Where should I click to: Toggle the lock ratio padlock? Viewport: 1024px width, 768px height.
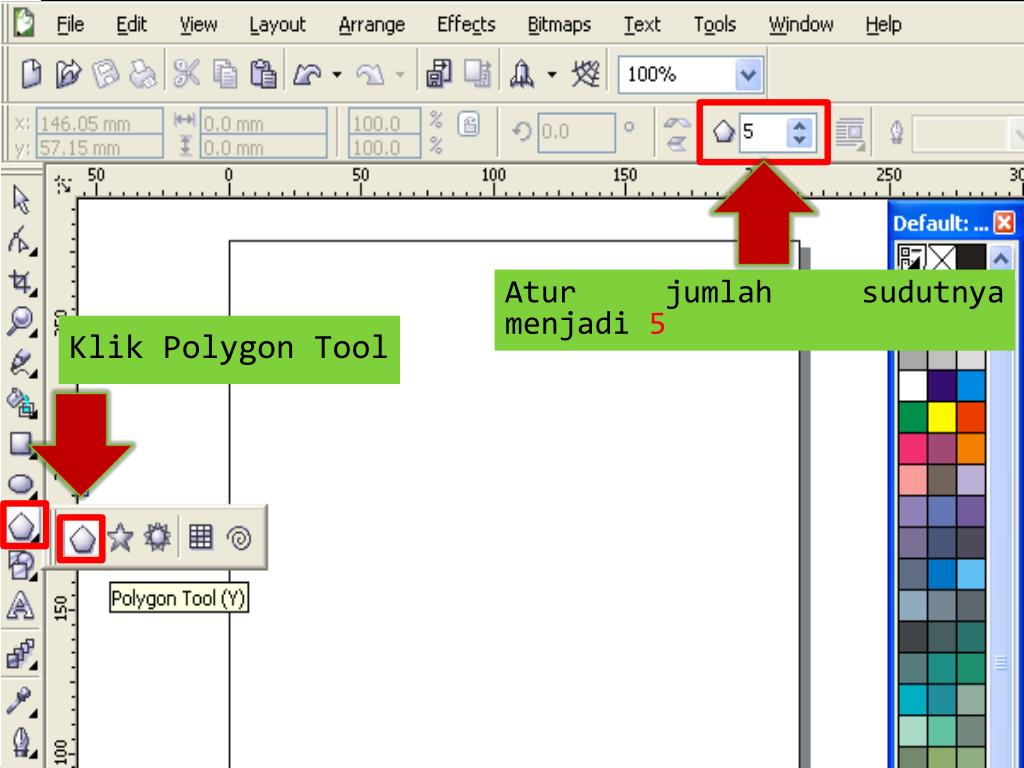coord(468,124)
